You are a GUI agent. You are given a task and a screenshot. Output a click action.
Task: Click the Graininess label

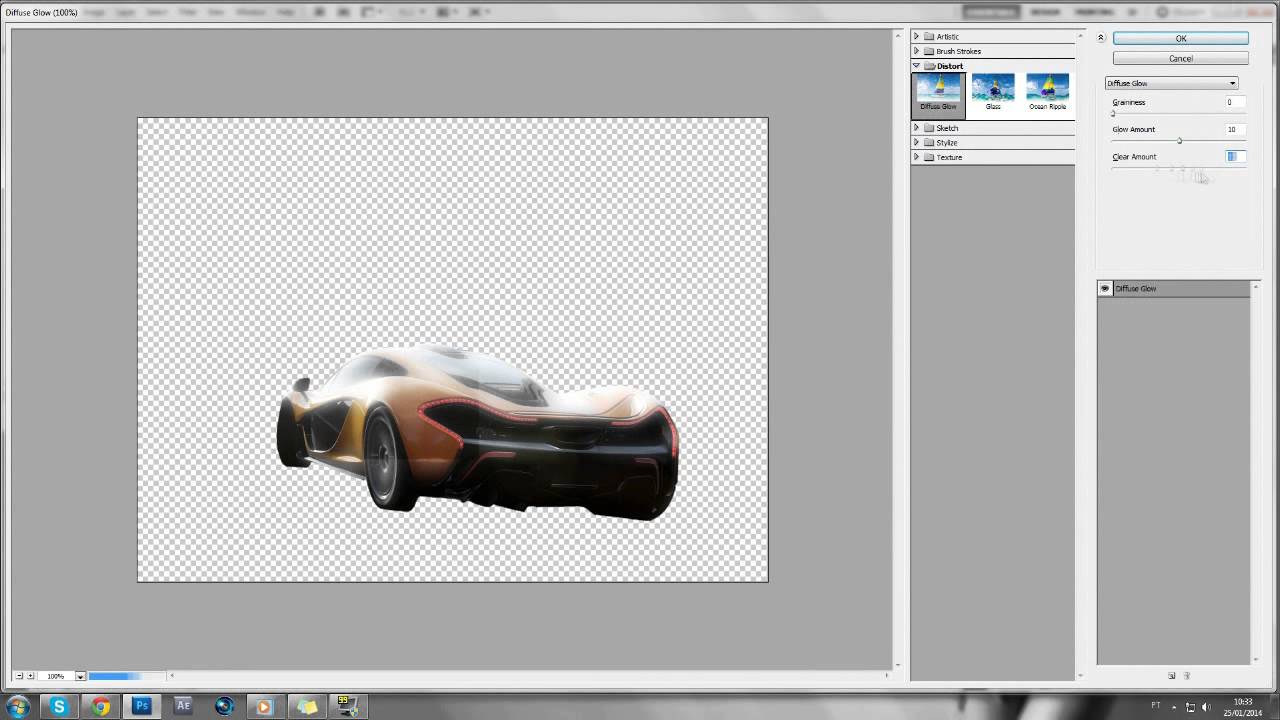coord(1129,102)
